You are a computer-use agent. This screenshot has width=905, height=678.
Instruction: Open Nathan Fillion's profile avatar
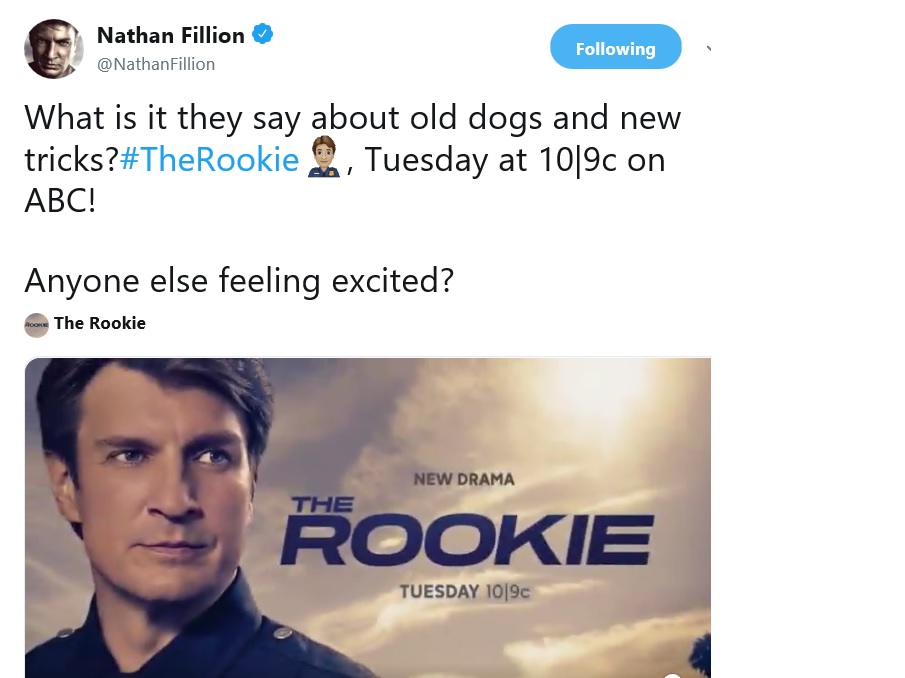pyautogui.click(x=54, y=49)
